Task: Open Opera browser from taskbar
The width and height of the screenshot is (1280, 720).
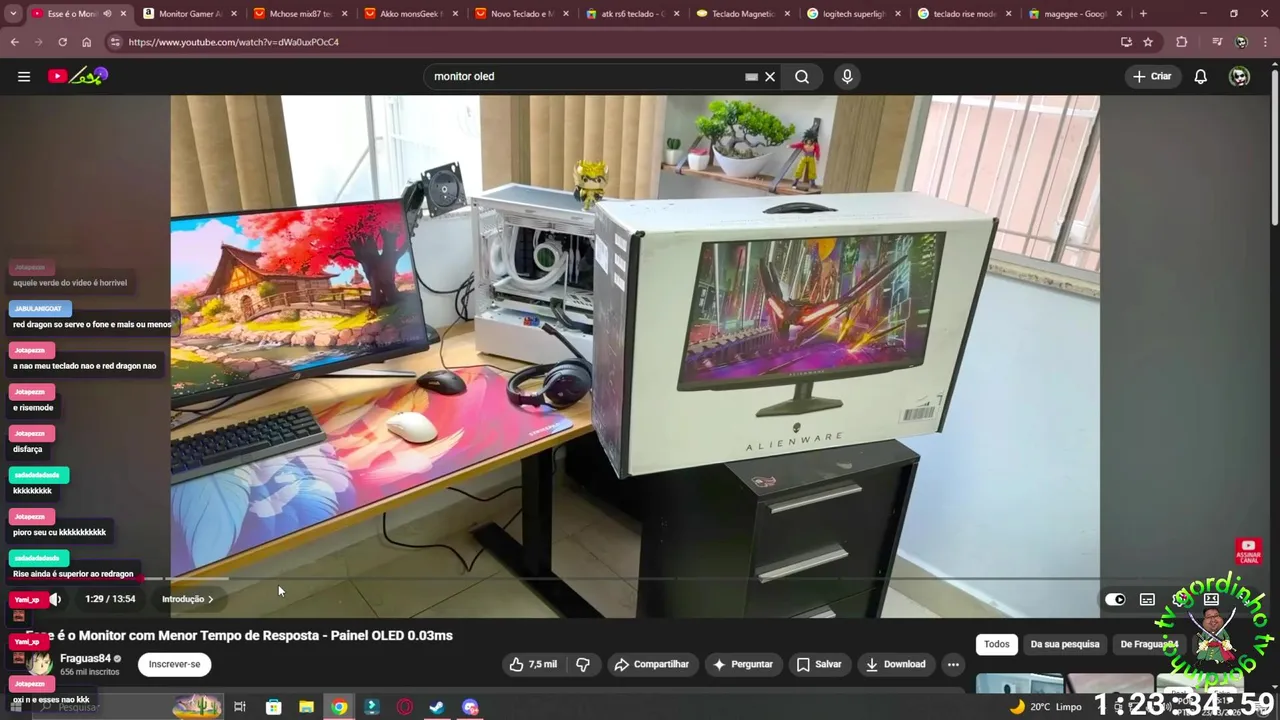Action: point(405,707)
